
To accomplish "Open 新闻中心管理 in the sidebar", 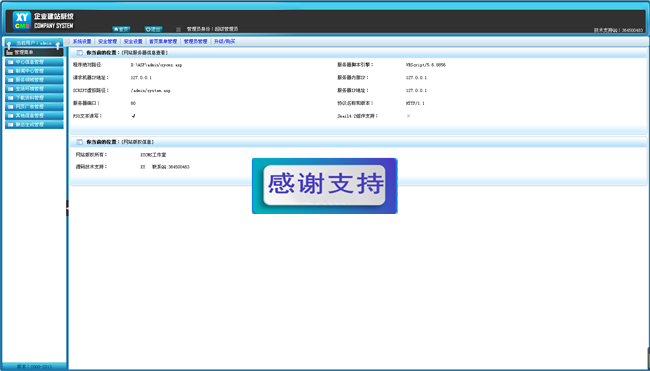I will pos(34,71).
